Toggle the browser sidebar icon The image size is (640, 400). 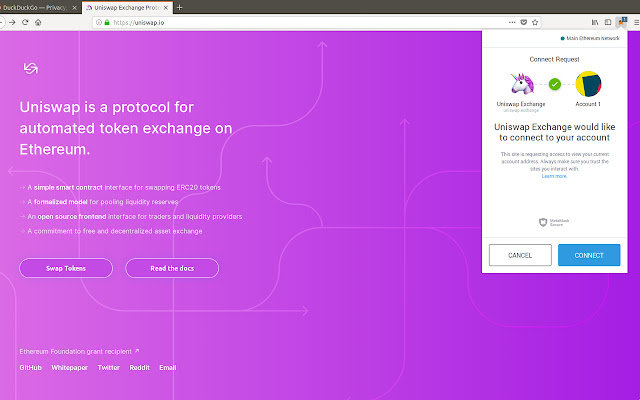pos(608,22)
